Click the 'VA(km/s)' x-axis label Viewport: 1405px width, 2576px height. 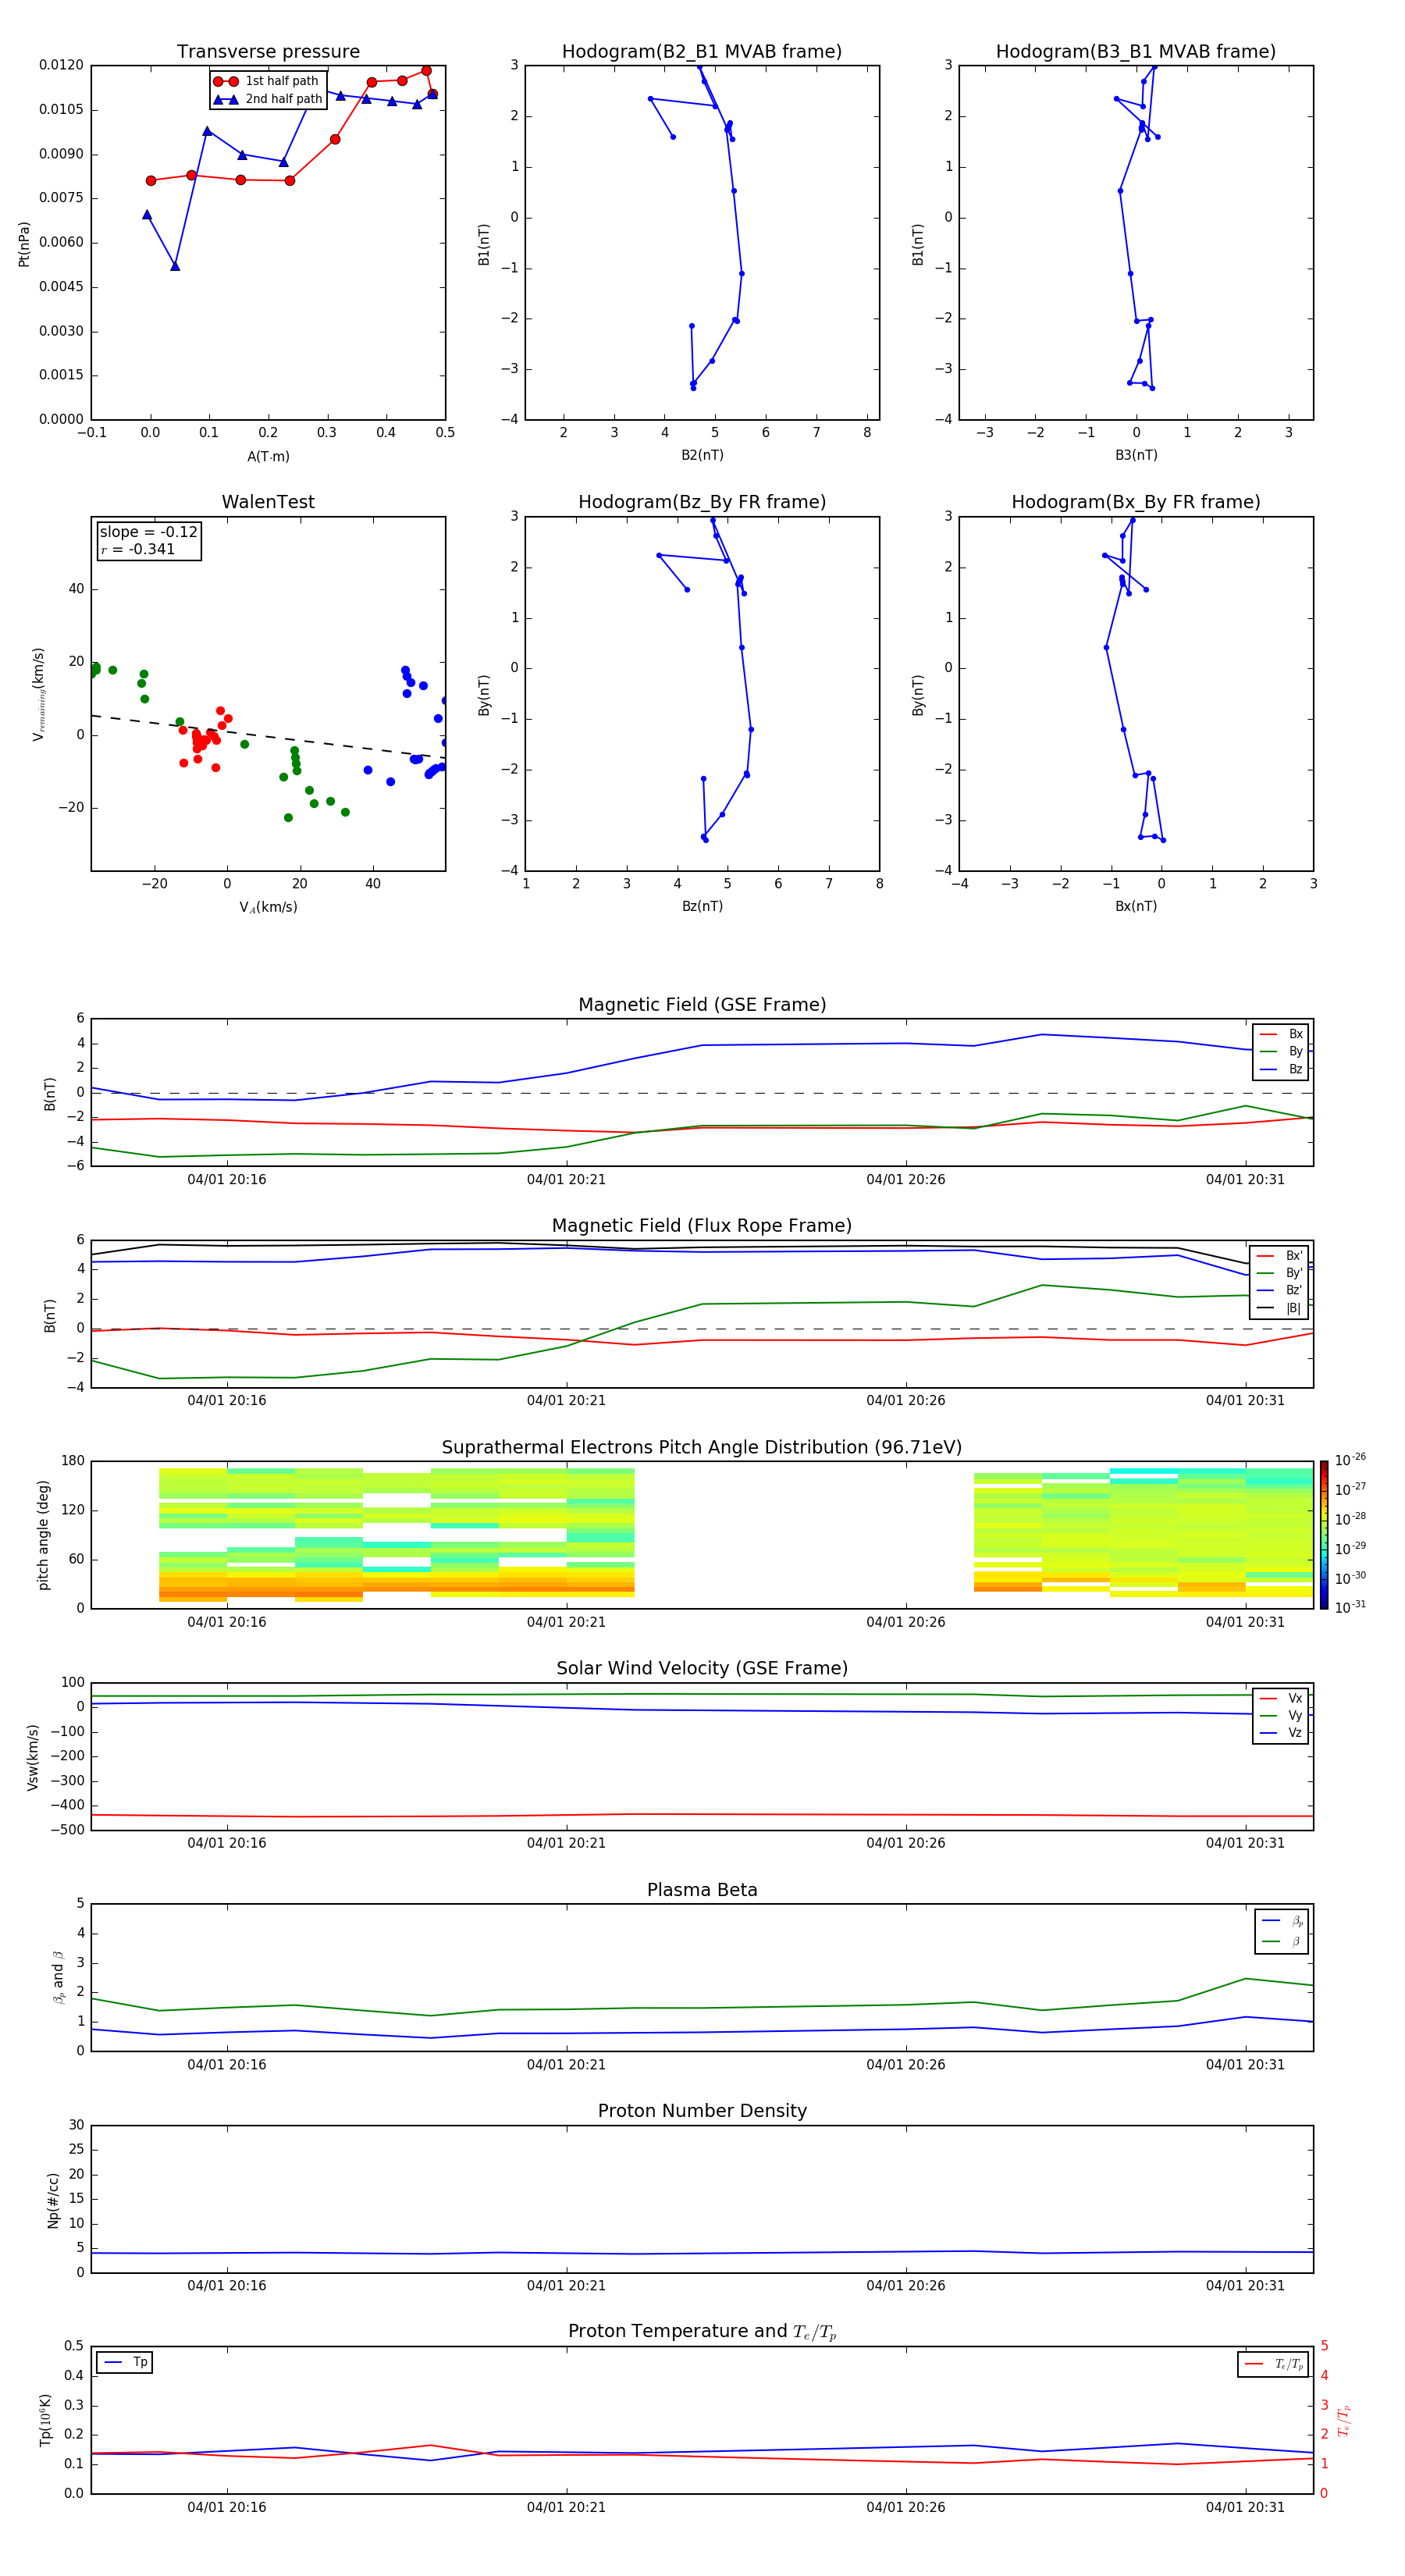point(268,907)
